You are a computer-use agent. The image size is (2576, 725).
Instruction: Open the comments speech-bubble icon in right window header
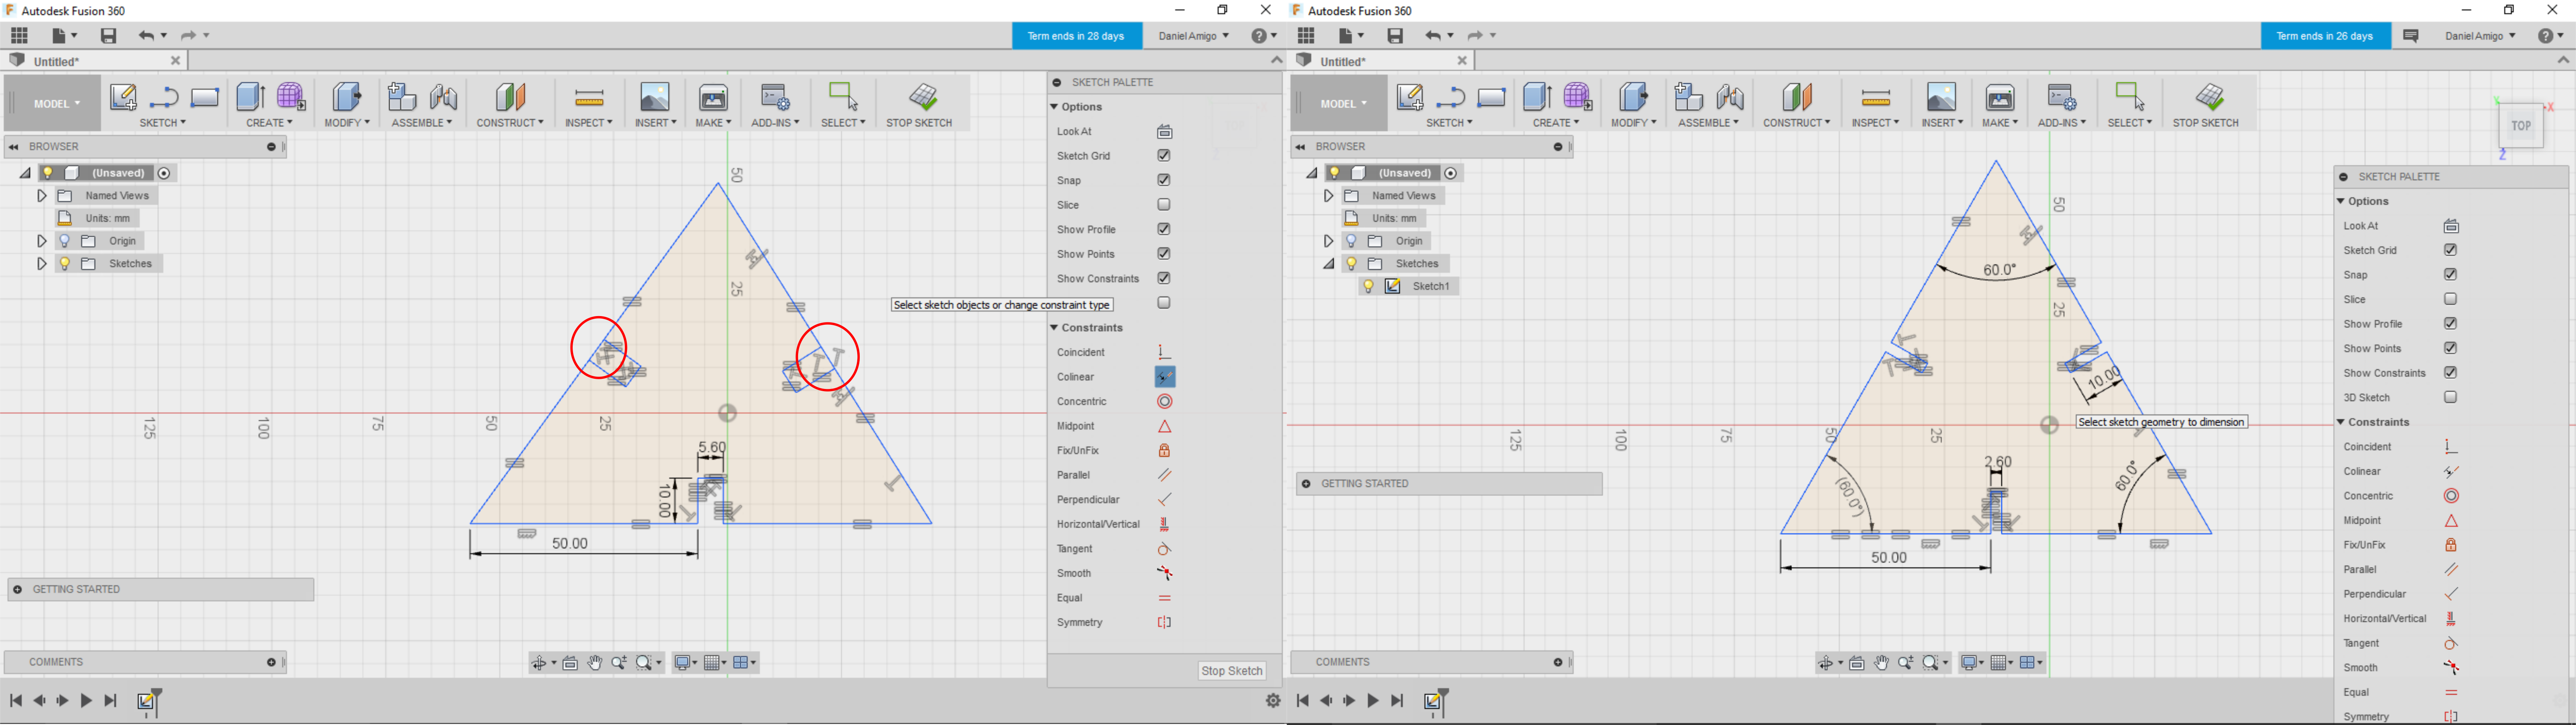pos(2411,36)
